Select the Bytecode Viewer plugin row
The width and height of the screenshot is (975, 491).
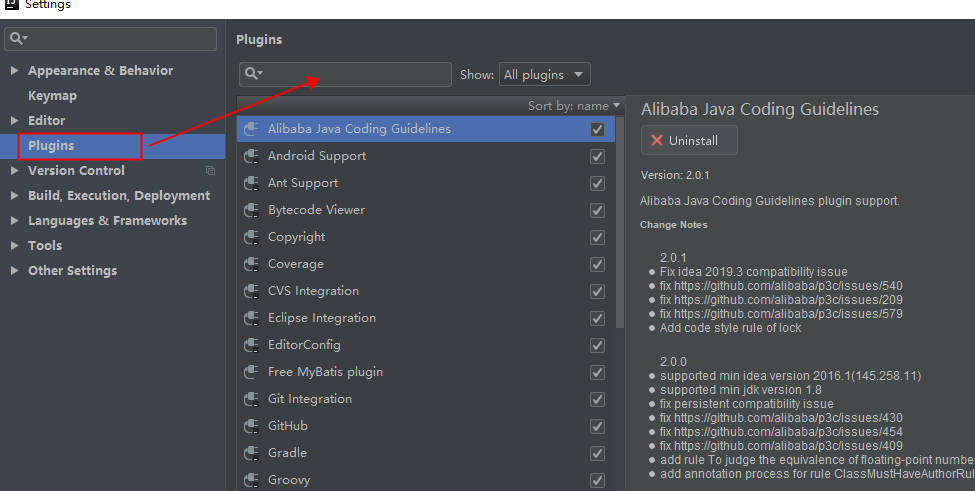pyautogui.click(x=425, y=210)
